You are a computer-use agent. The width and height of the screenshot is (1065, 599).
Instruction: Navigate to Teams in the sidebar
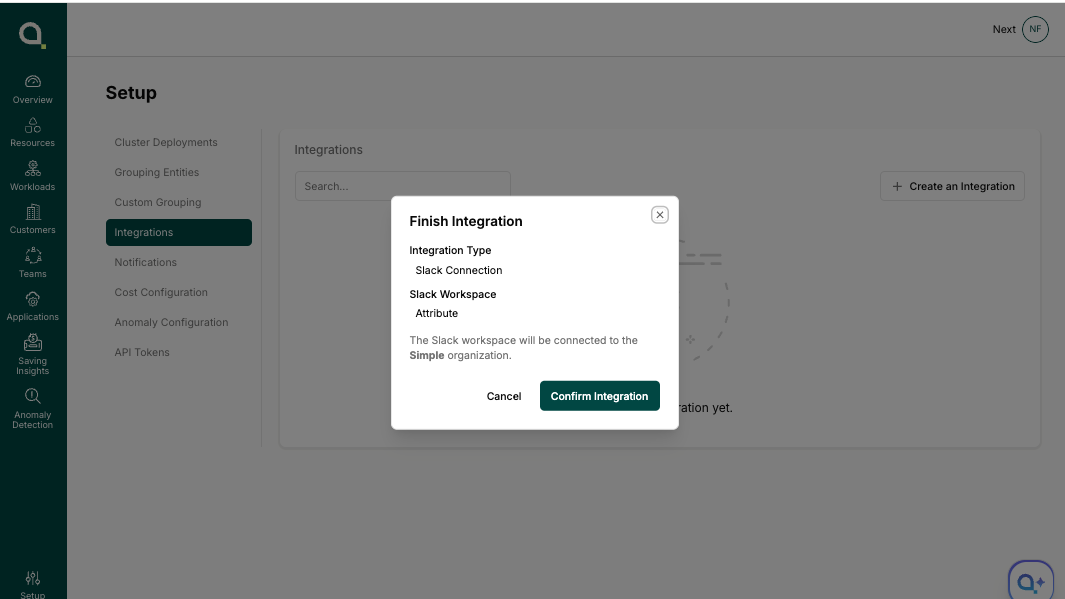[x=33, y=264]
